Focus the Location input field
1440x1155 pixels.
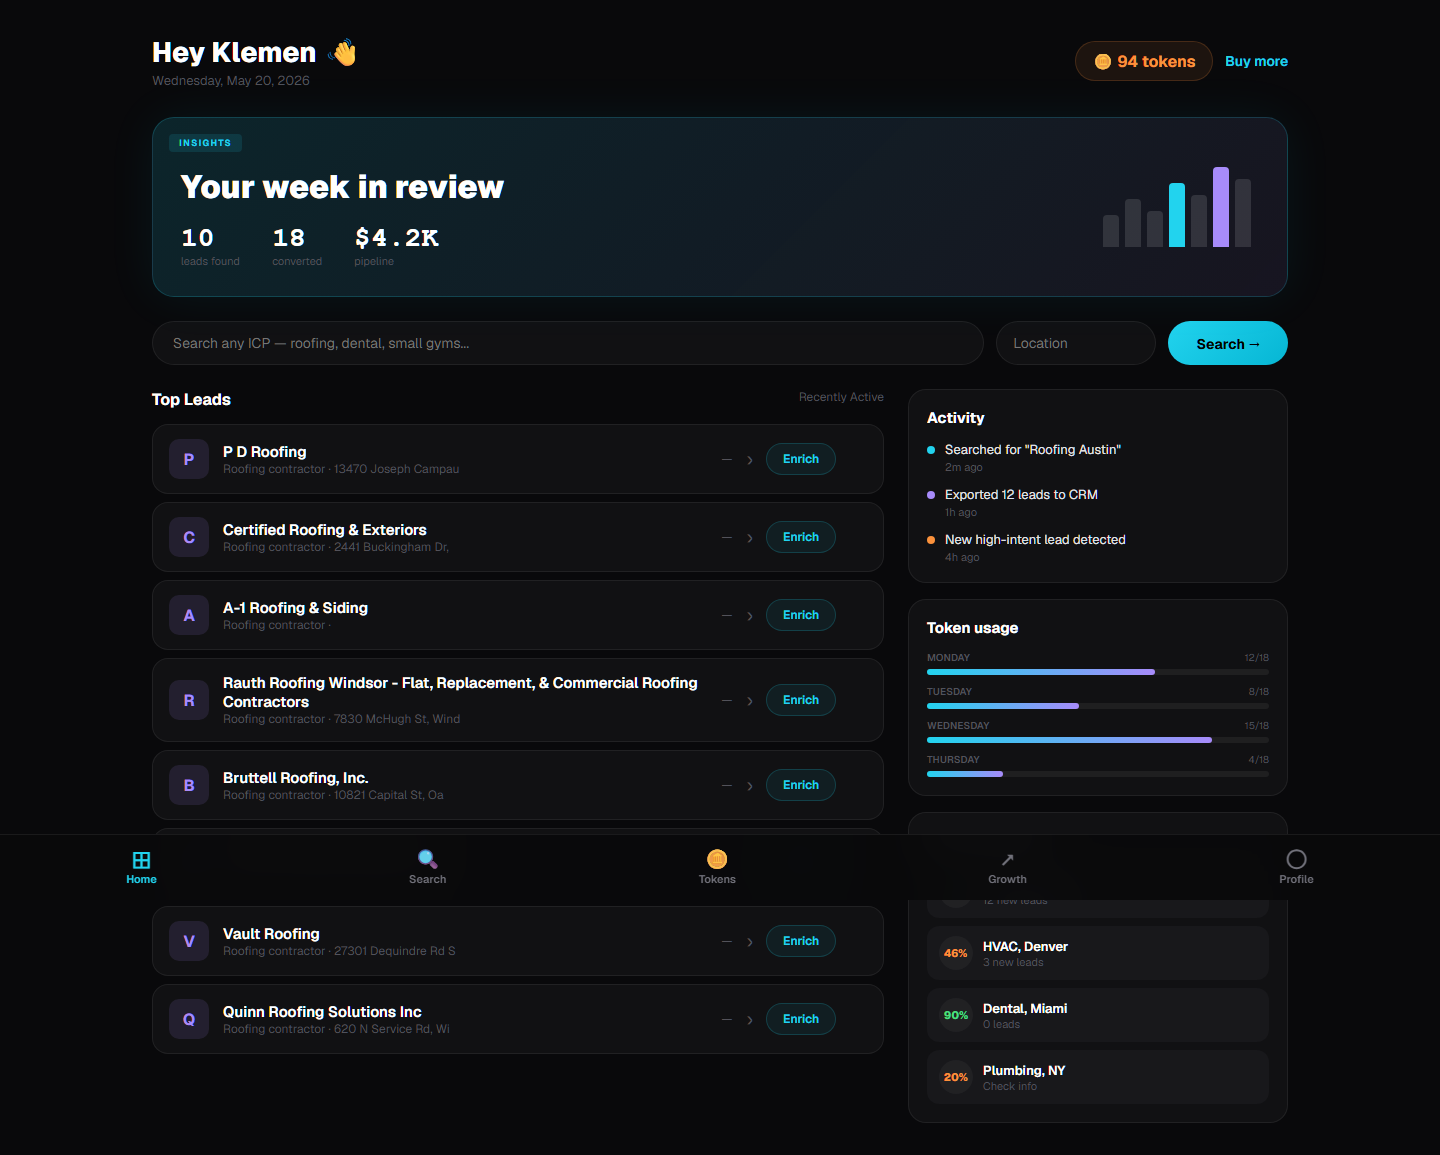1076,343
